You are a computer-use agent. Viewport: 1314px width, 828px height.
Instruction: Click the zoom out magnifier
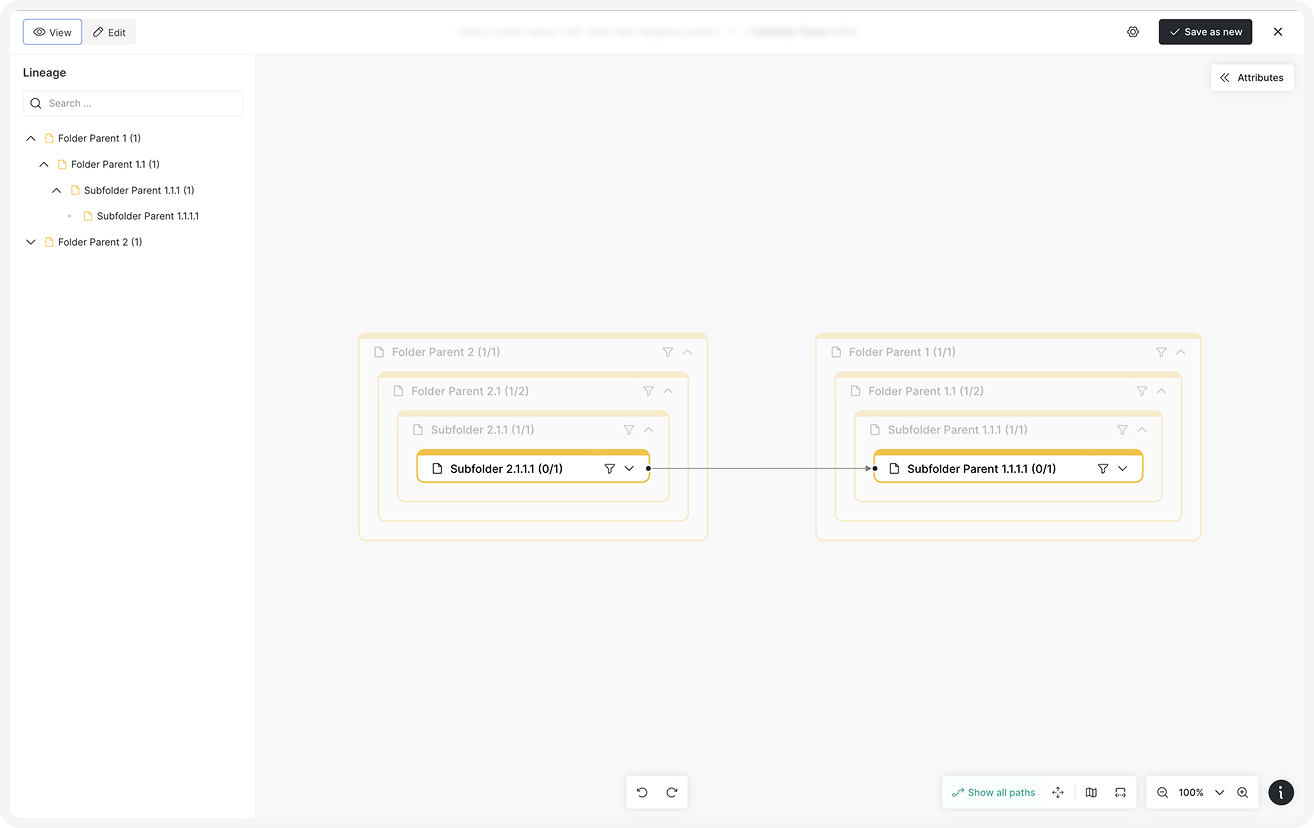(1163, 792)
